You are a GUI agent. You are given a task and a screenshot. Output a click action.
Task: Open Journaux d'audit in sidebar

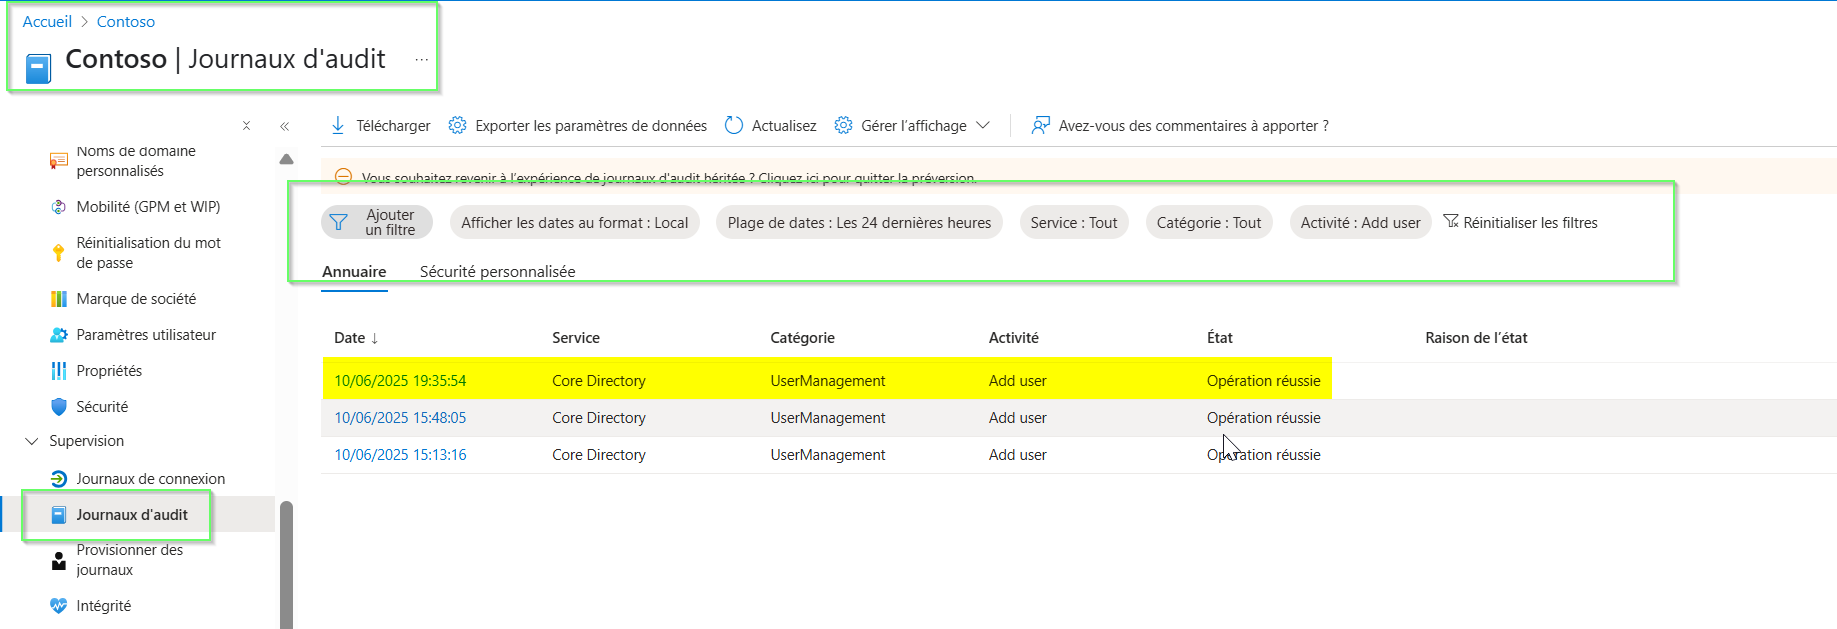132,515
